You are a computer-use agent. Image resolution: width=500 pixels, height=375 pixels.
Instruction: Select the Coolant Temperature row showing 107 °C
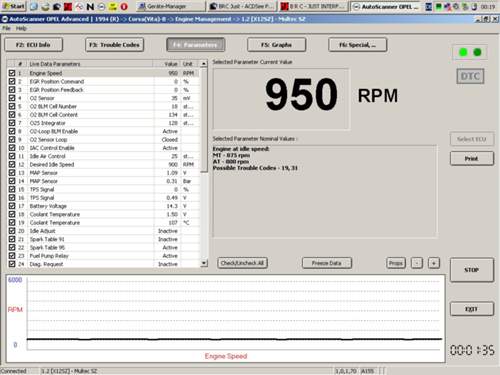103,222
